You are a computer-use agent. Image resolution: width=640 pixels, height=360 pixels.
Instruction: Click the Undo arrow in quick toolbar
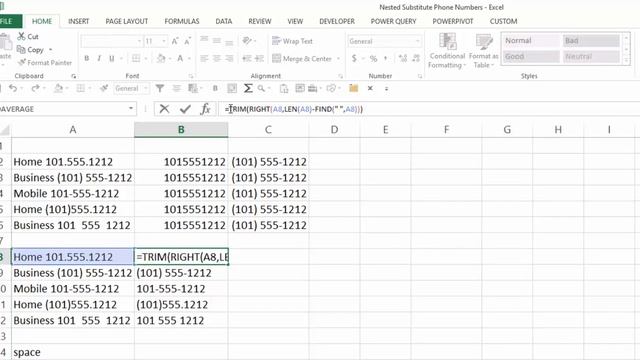[x=13, y=88]
